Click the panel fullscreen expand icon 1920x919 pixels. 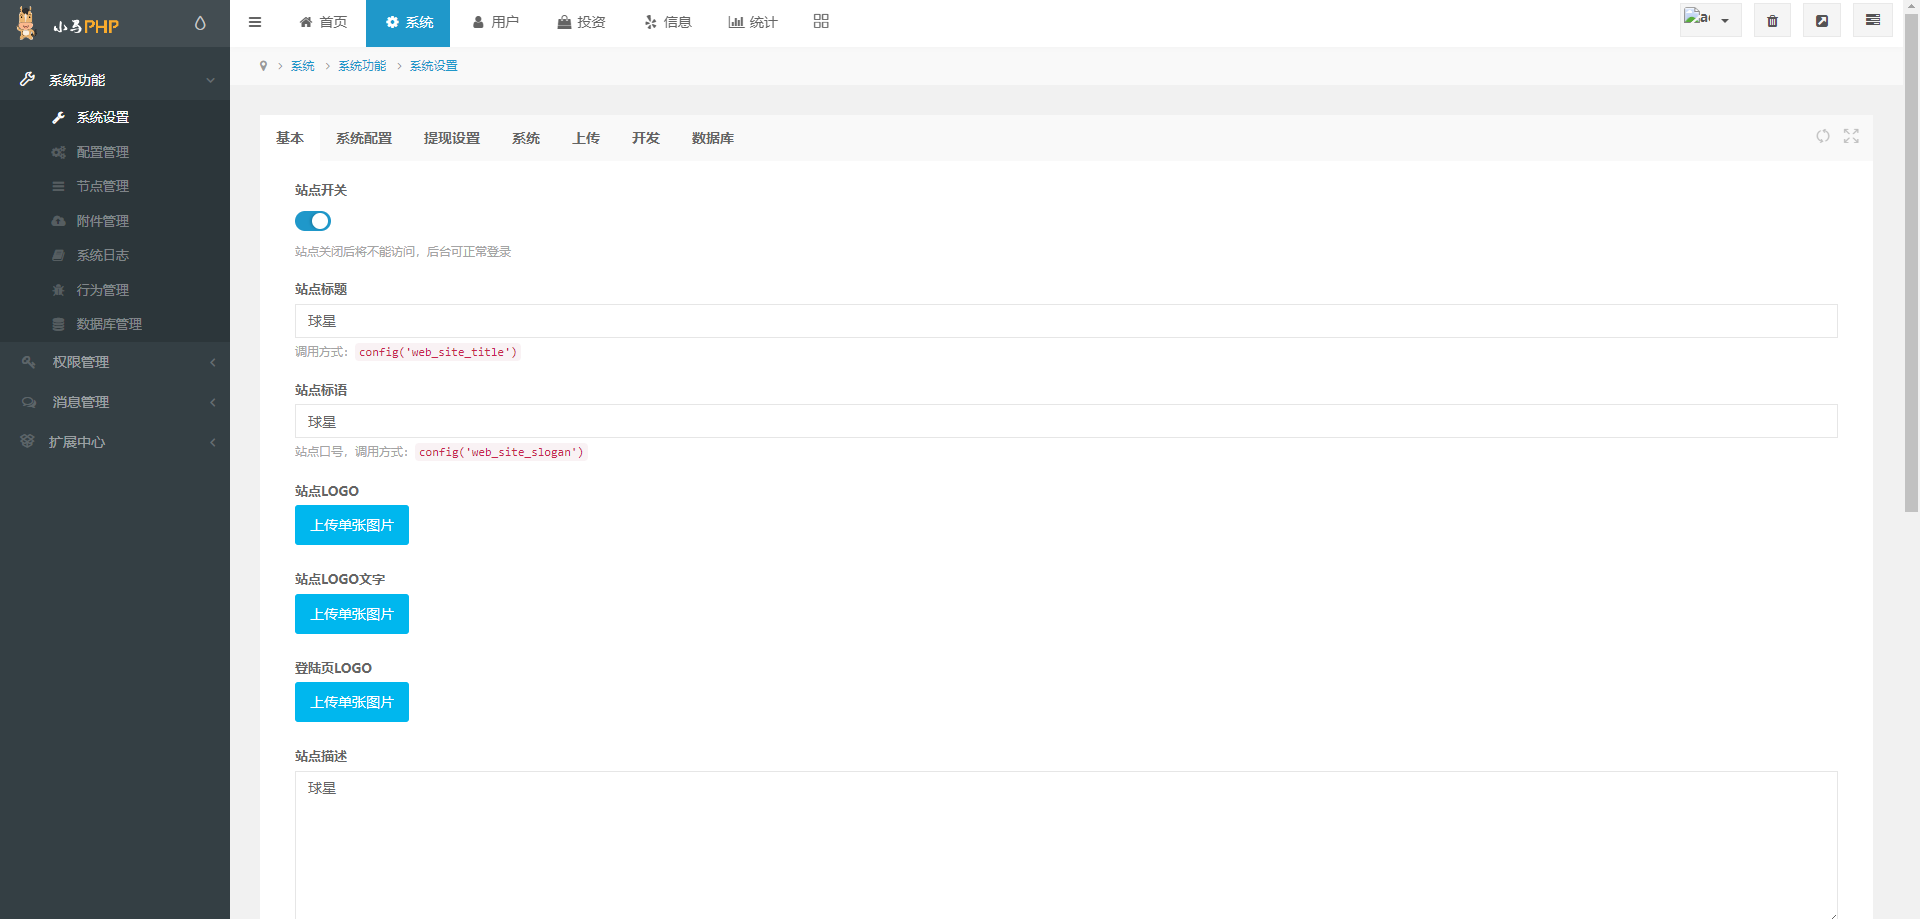[x=1851, y=136]
